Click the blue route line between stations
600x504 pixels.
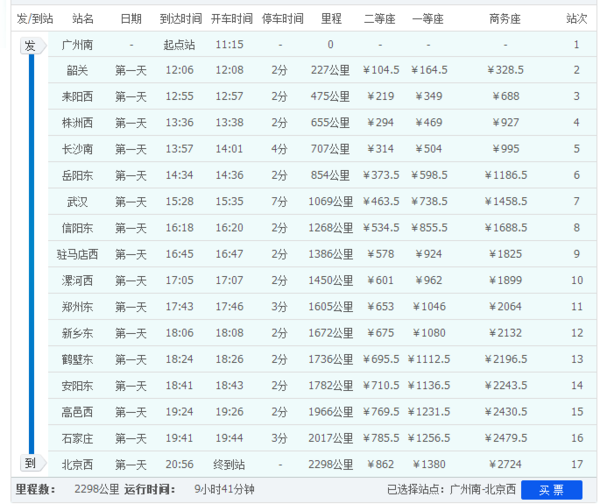tap(31, 254)
